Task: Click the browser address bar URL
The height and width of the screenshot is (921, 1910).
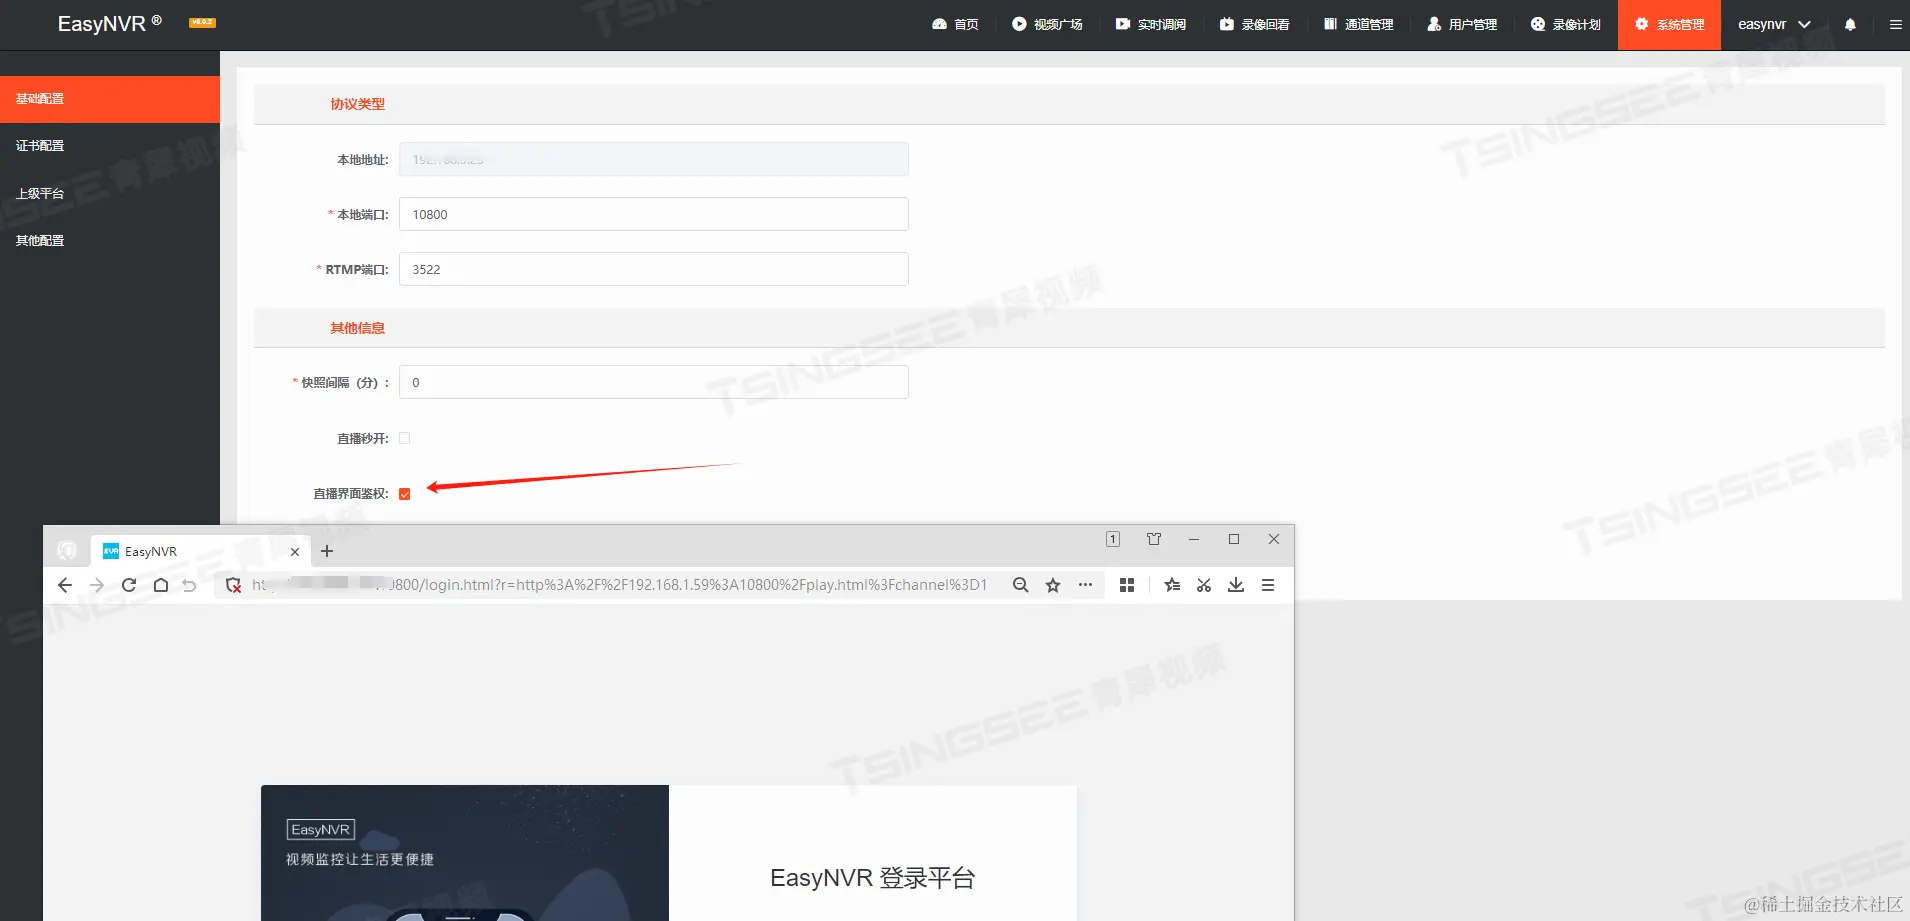Action: [620, 585]
